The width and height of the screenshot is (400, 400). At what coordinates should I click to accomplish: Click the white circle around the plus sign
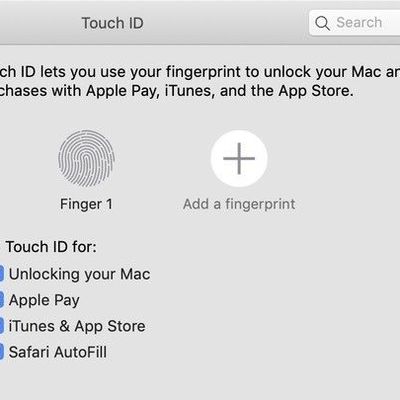click(239, 158)
